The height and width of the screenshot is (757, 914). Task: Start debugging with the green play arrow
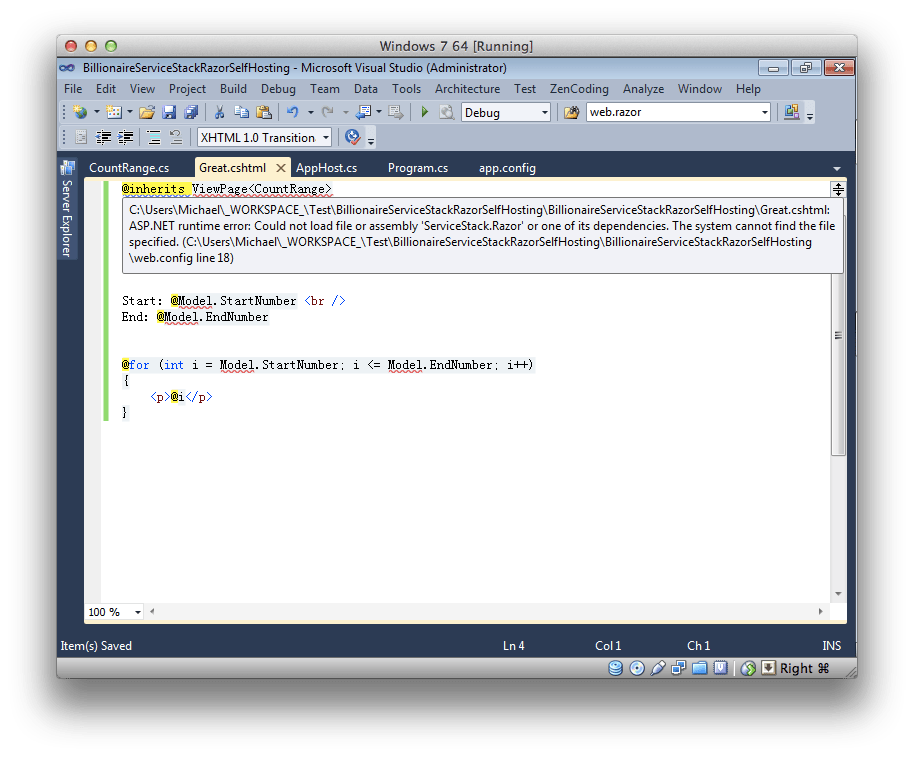pos(425,112)
